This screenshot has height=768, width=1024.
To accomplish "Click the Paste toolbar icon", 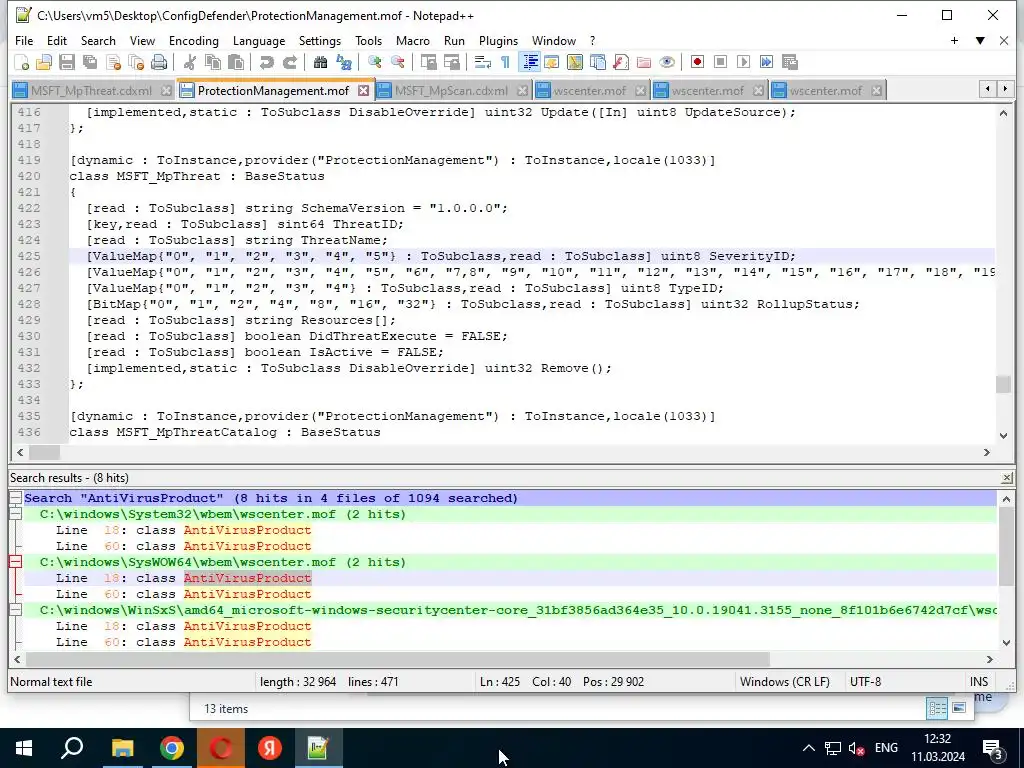I will [236, 62].
